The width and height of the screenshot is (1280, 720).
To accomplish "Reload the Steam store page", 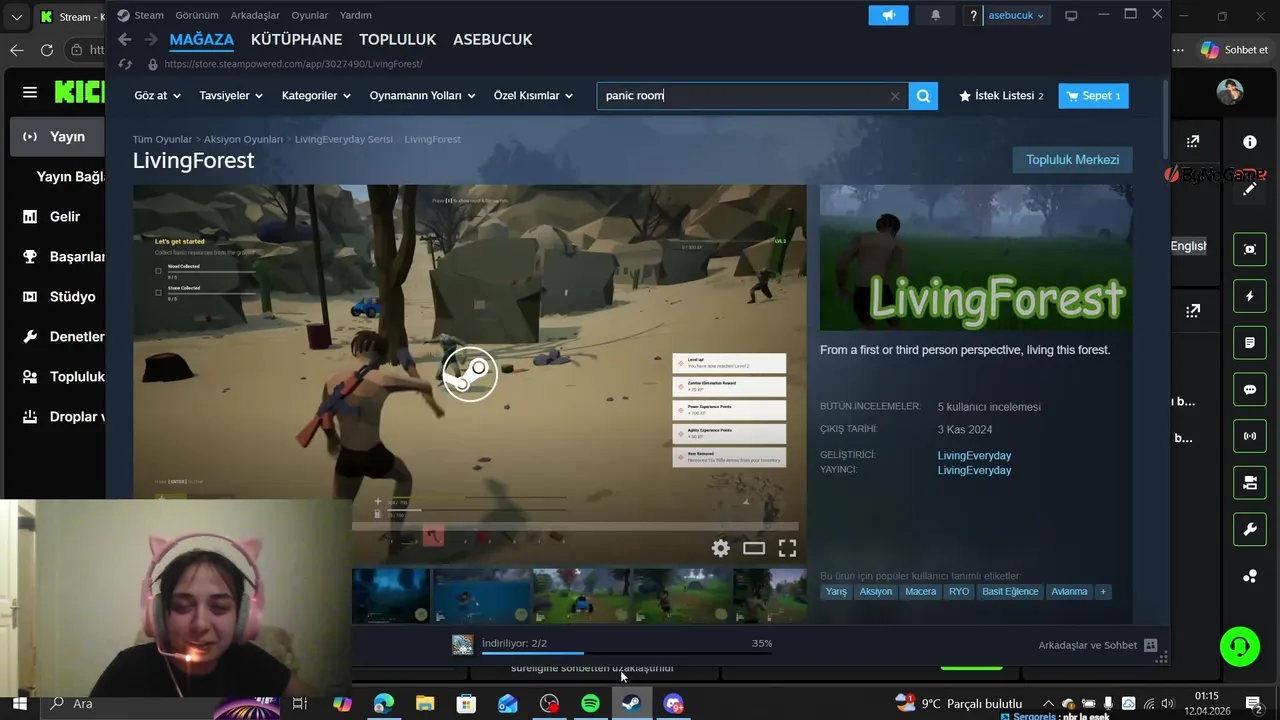I will tap(125, 64).
